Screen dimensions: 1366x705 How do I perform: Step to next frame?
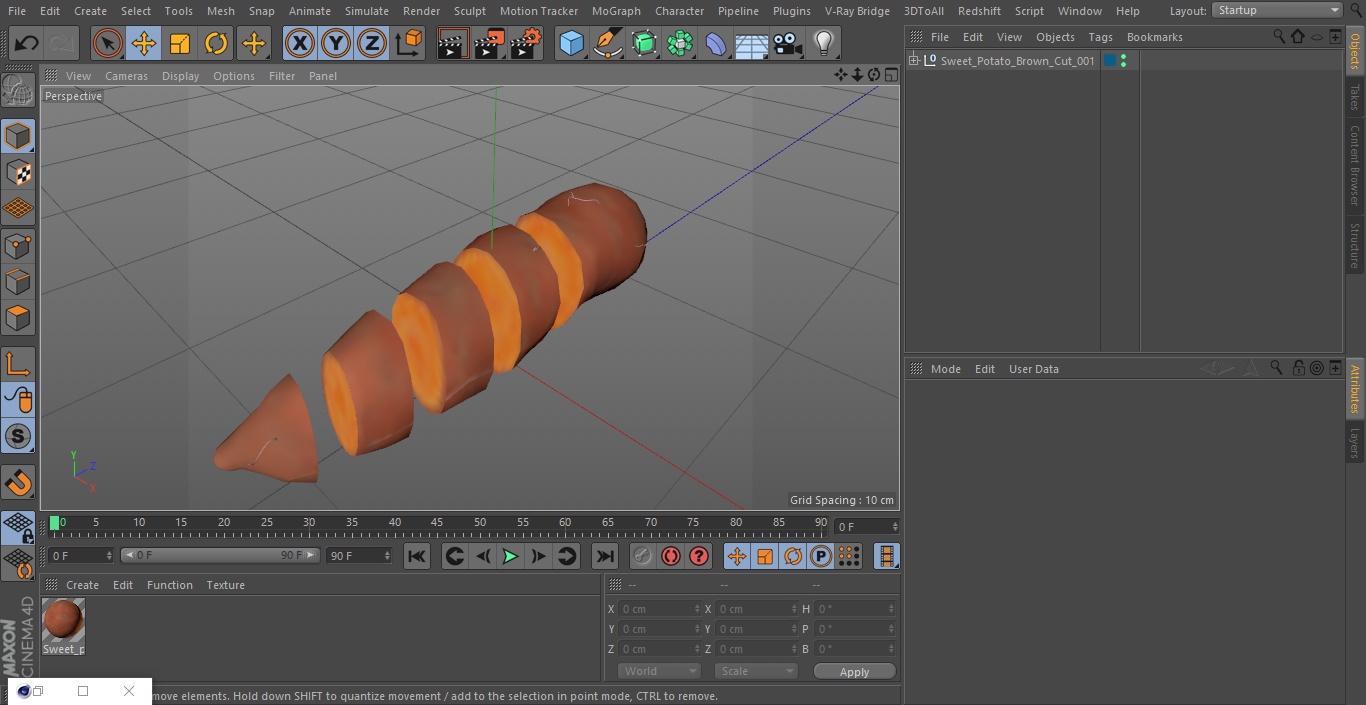click(538, 556)
